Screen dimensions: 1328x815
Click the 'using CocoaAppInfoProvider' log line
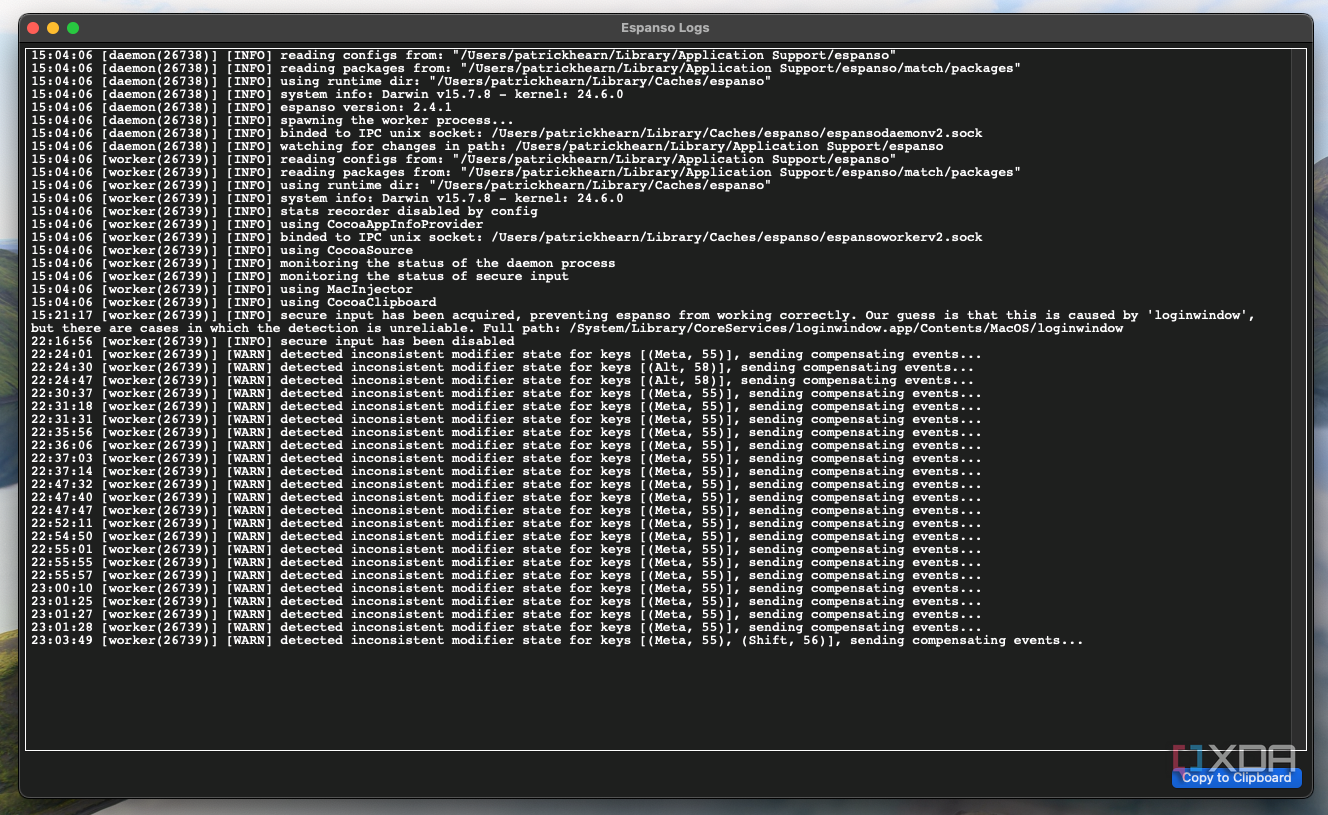coord(257,224)
